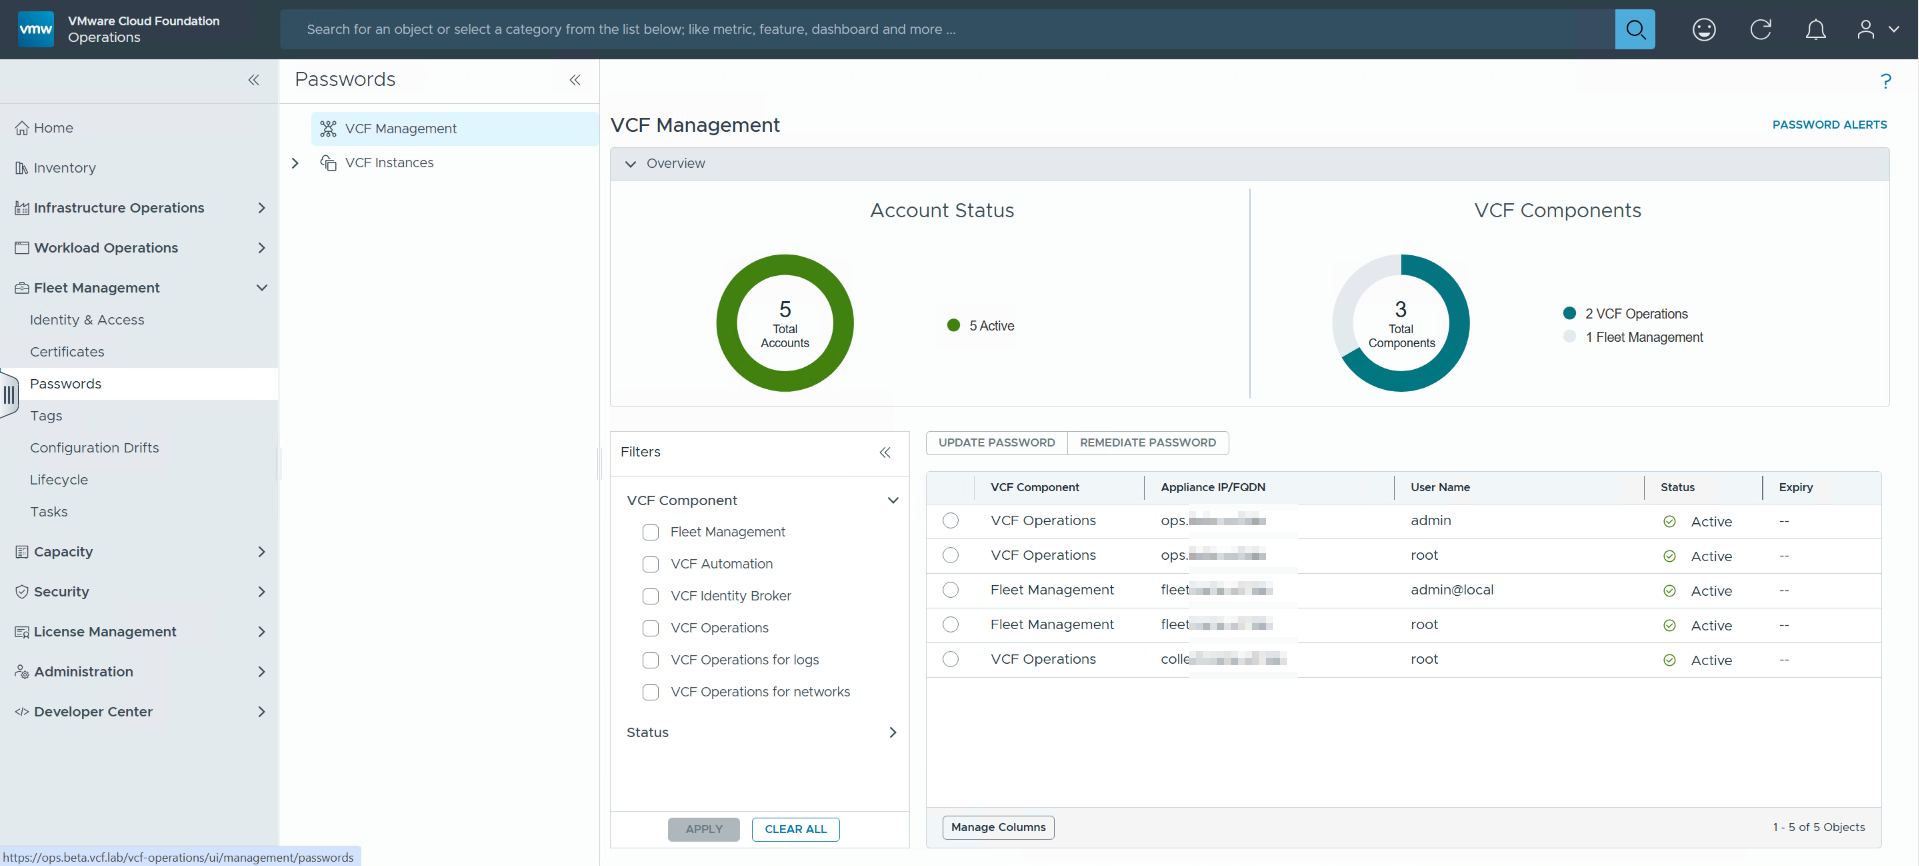1919x866 pixels.
Task: Open Tasks page
Action: [49, 512]
